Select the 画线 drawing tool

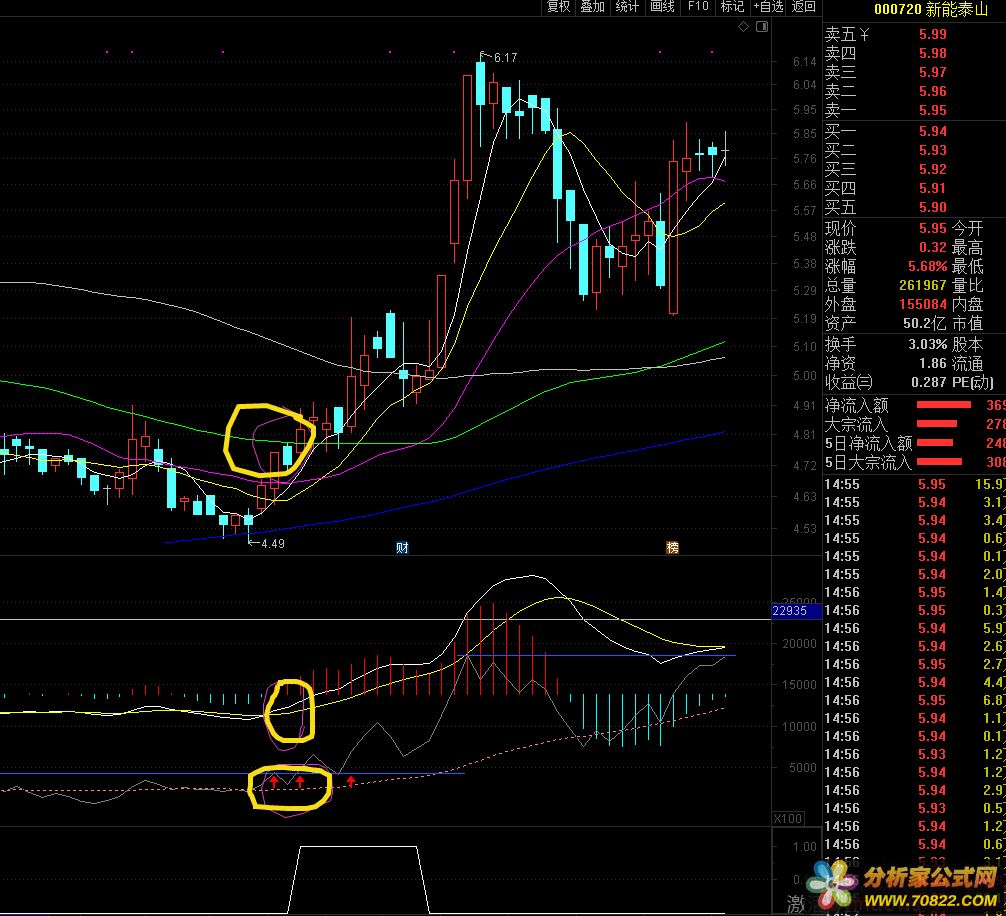pos(662,7)
